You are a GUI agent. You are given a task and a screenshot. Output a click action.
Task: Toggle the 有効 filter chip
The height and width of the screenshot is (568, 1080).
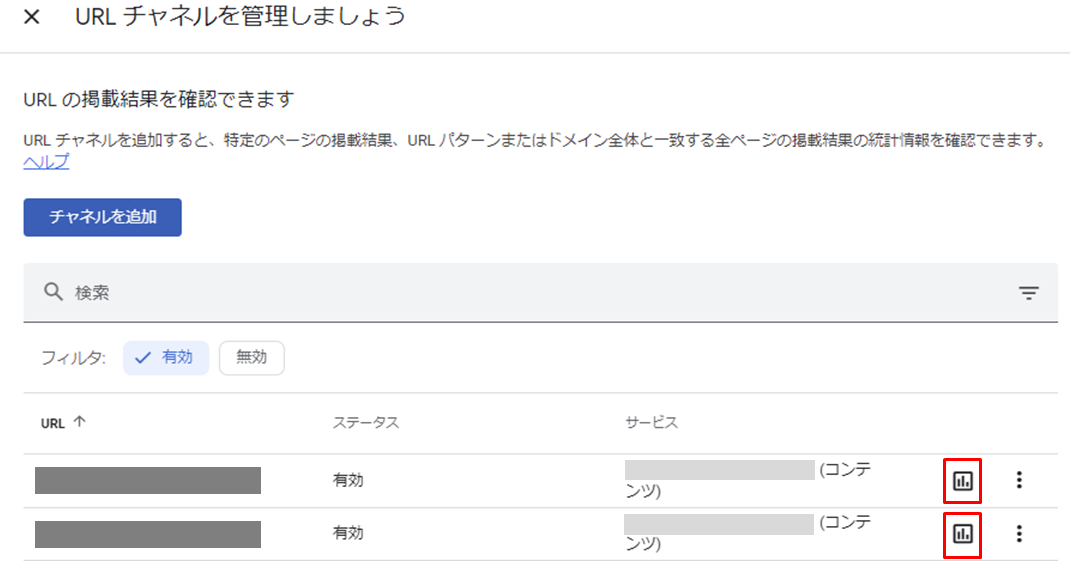point(166,358)
